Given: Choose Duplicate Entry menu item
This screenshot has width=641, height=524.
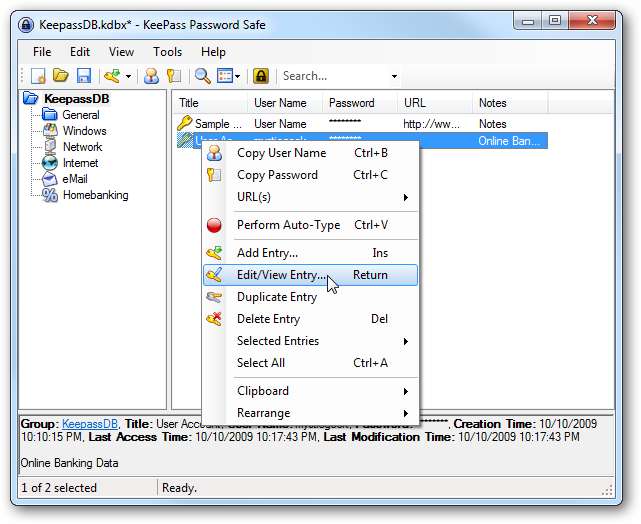Looking at the screenshot, I should [310, 297].
